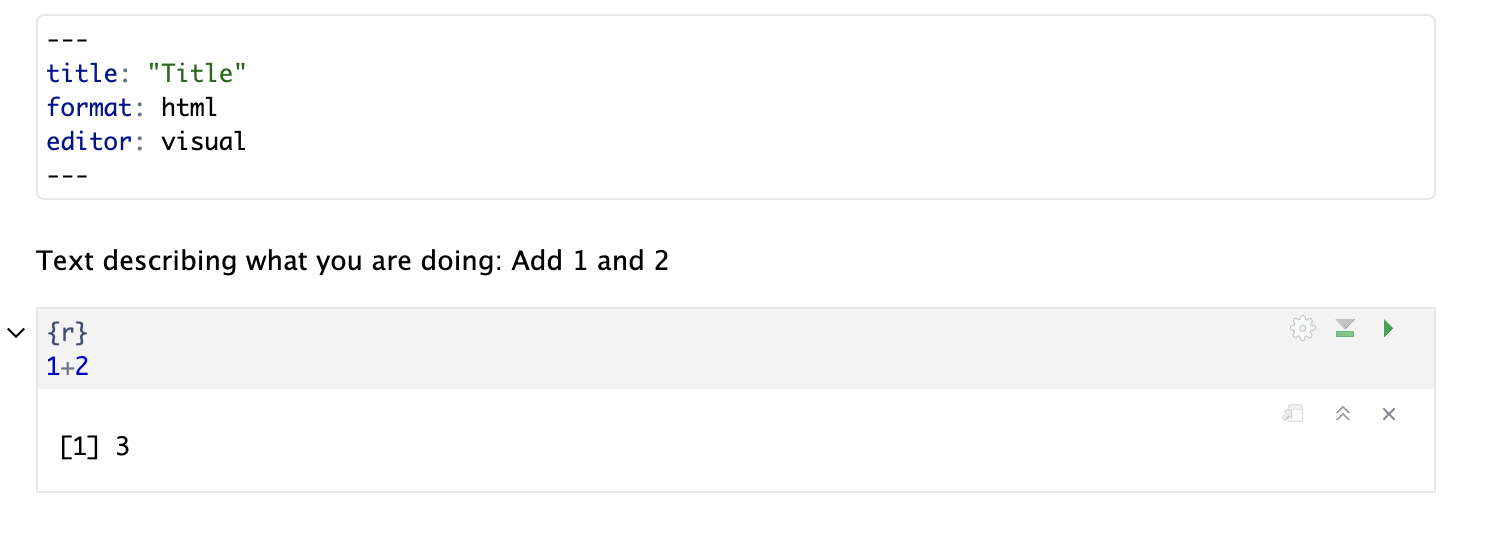Place cursor on html format value
The height and width of the screenshot is (544, 1490).
(x=189, y=107)
